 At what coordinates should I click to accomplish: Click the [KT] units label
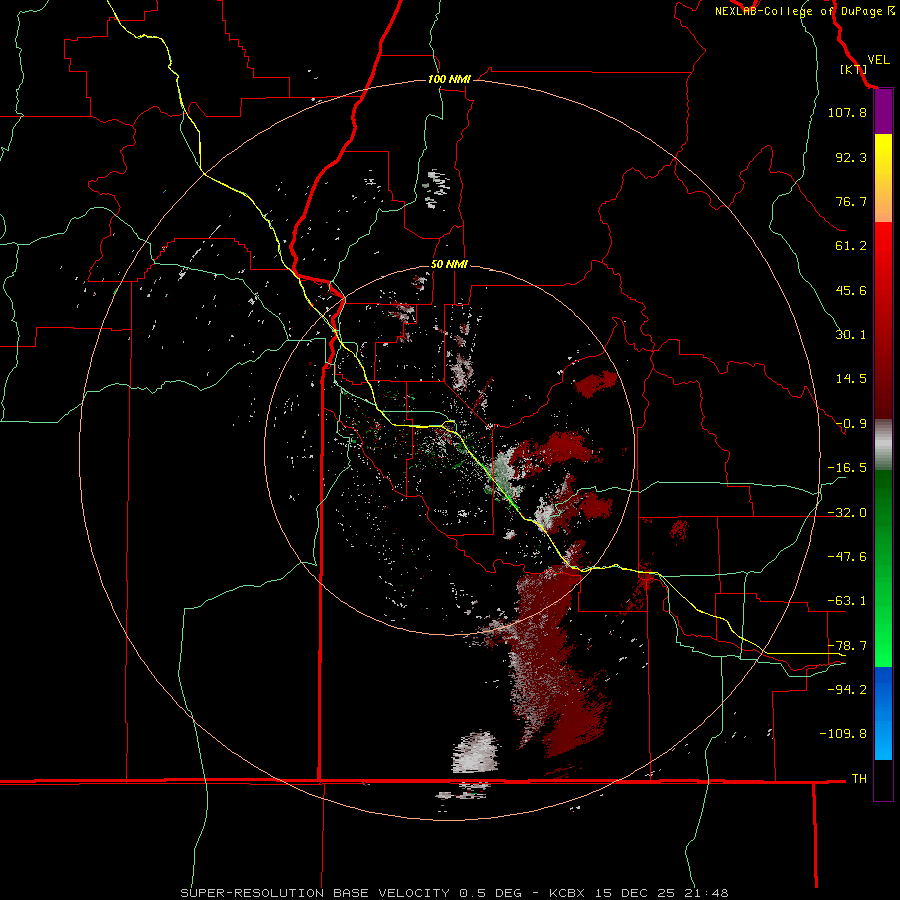point(853,69)
